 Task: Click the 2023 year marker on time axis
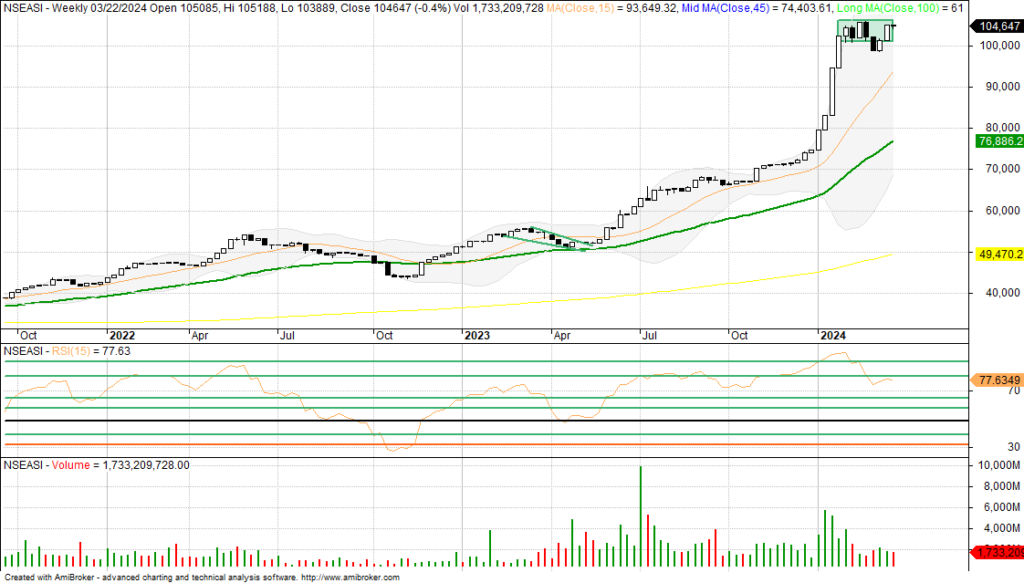[x=477, y=336]
